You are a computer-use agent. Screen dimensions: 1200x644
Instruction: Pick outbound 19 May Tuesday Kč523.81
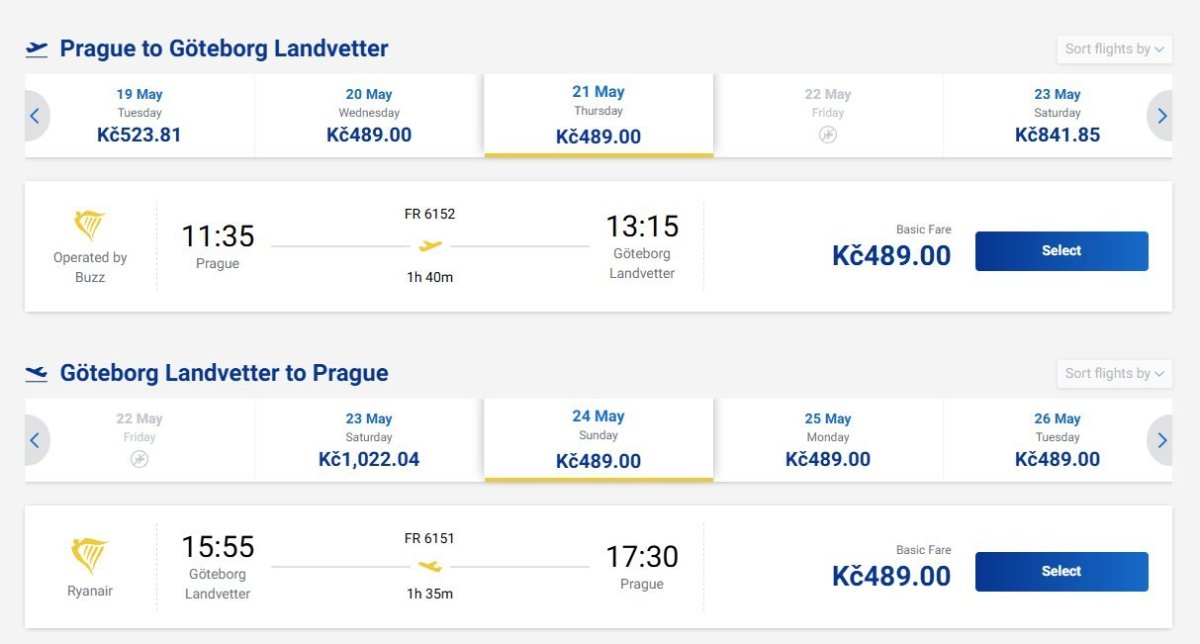click(x=139, y=116)
